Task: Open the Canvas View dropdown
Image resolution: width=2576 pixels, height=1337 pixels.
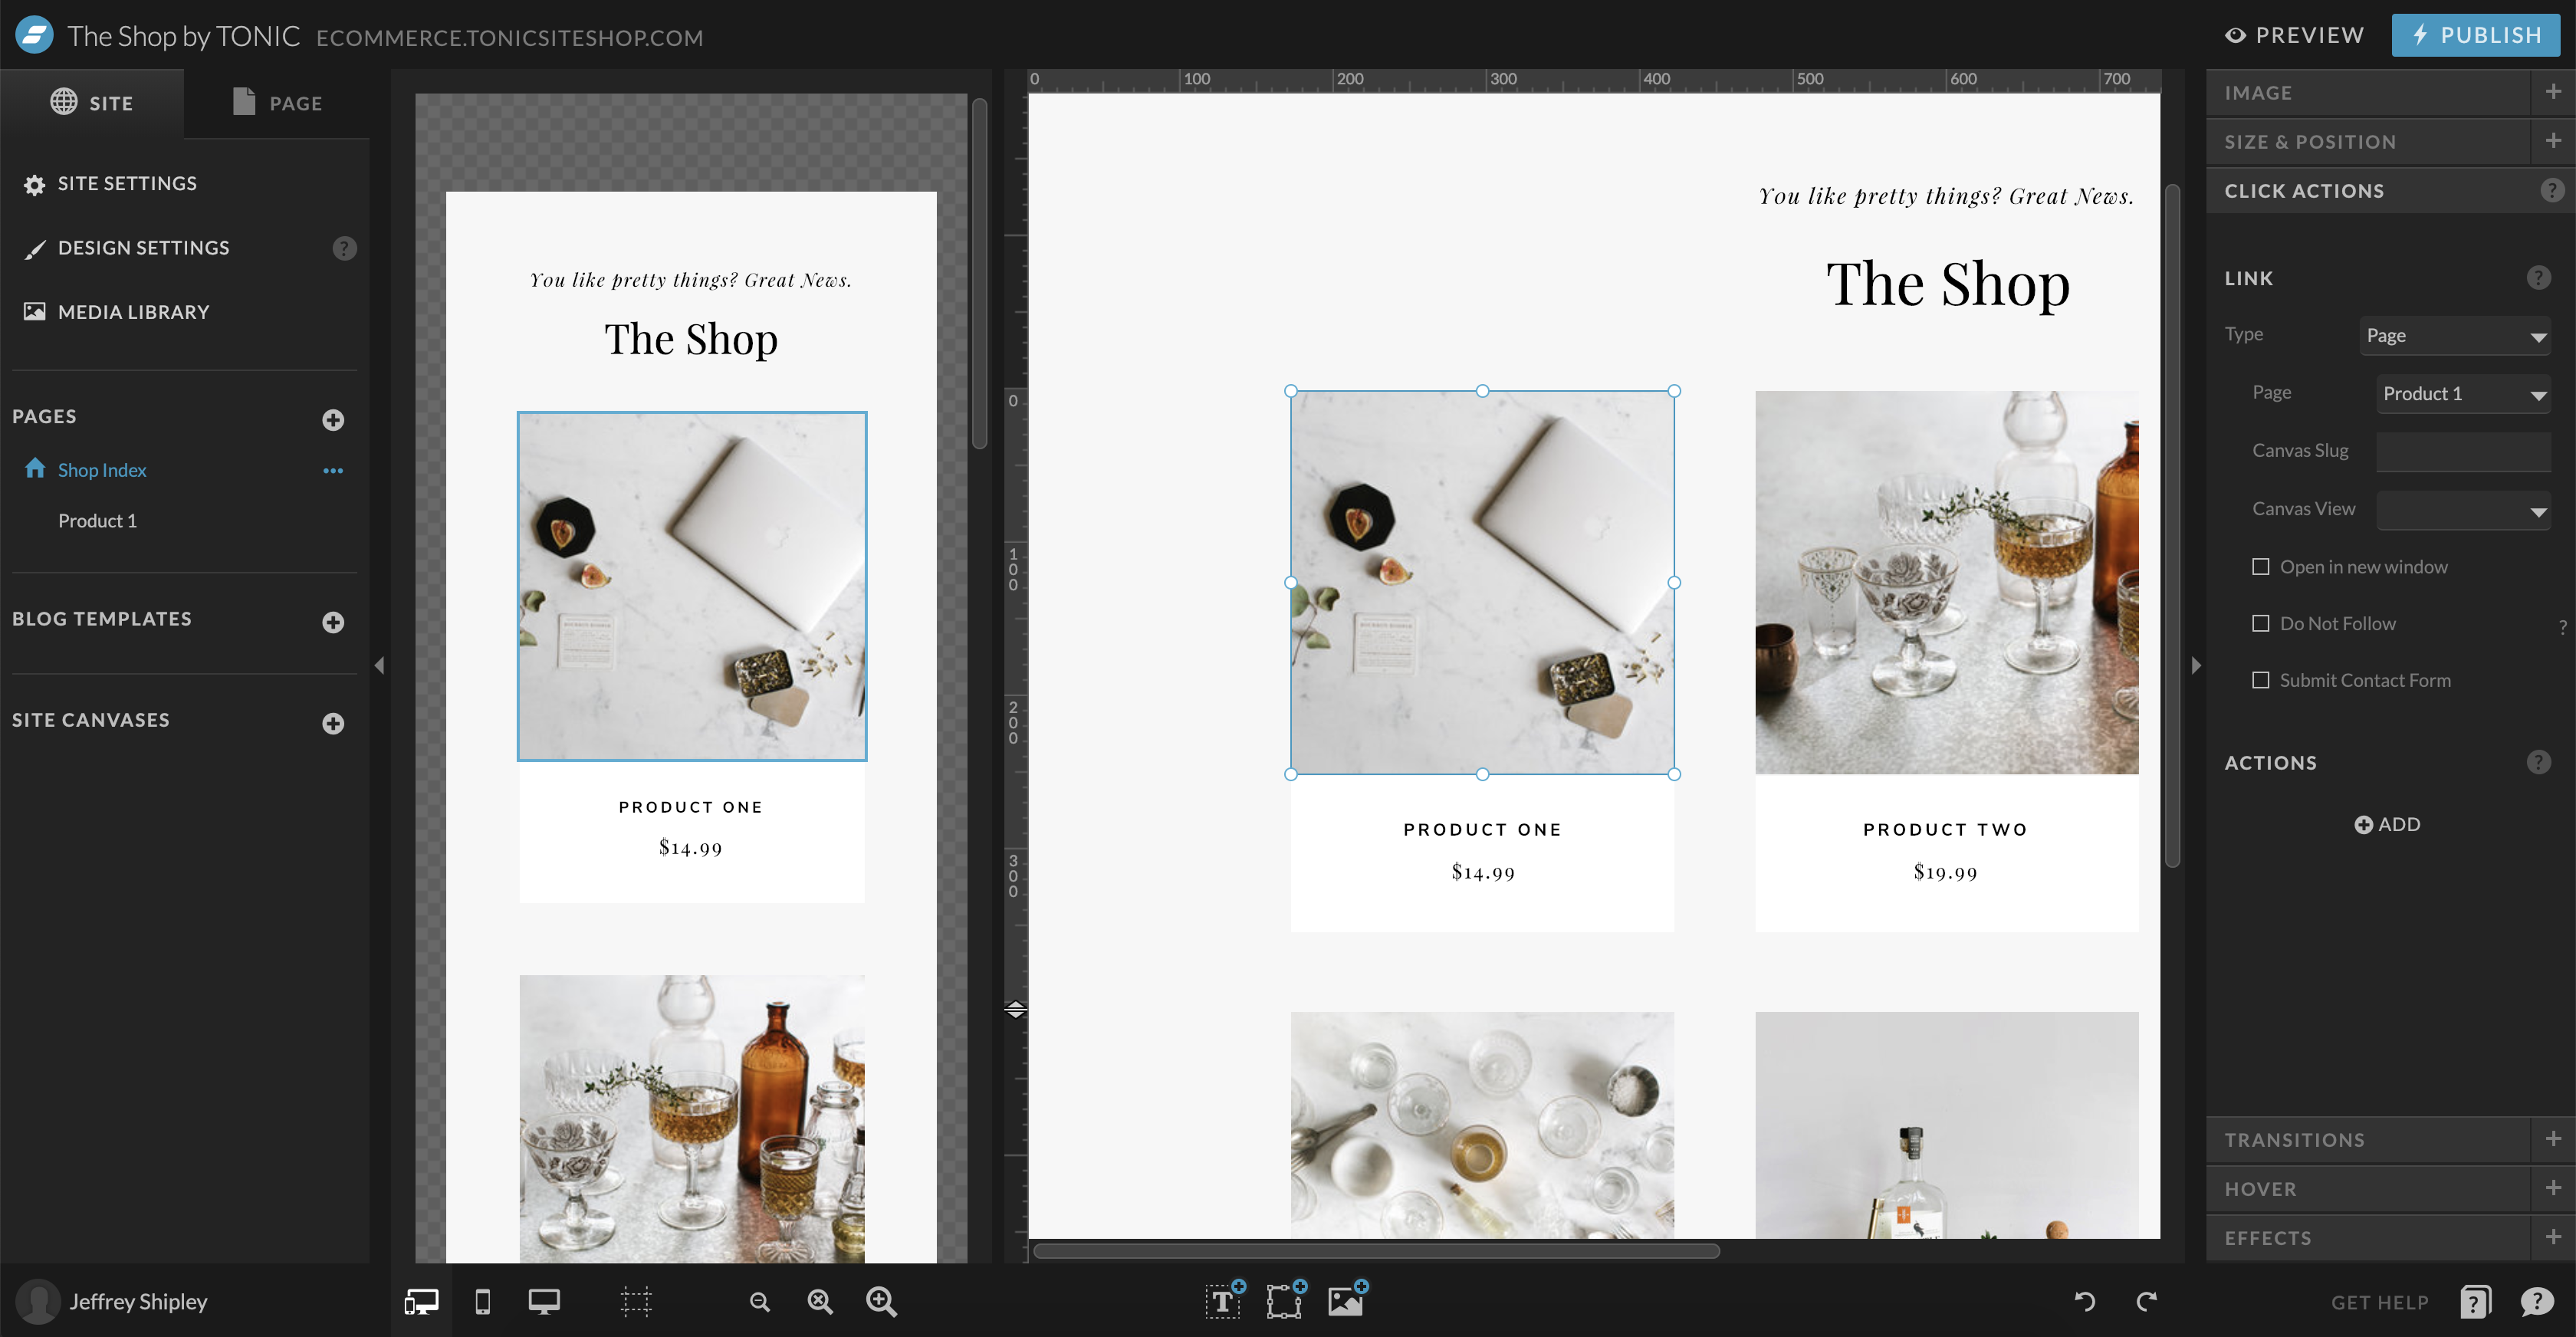Action: (x=2462, y=510)
